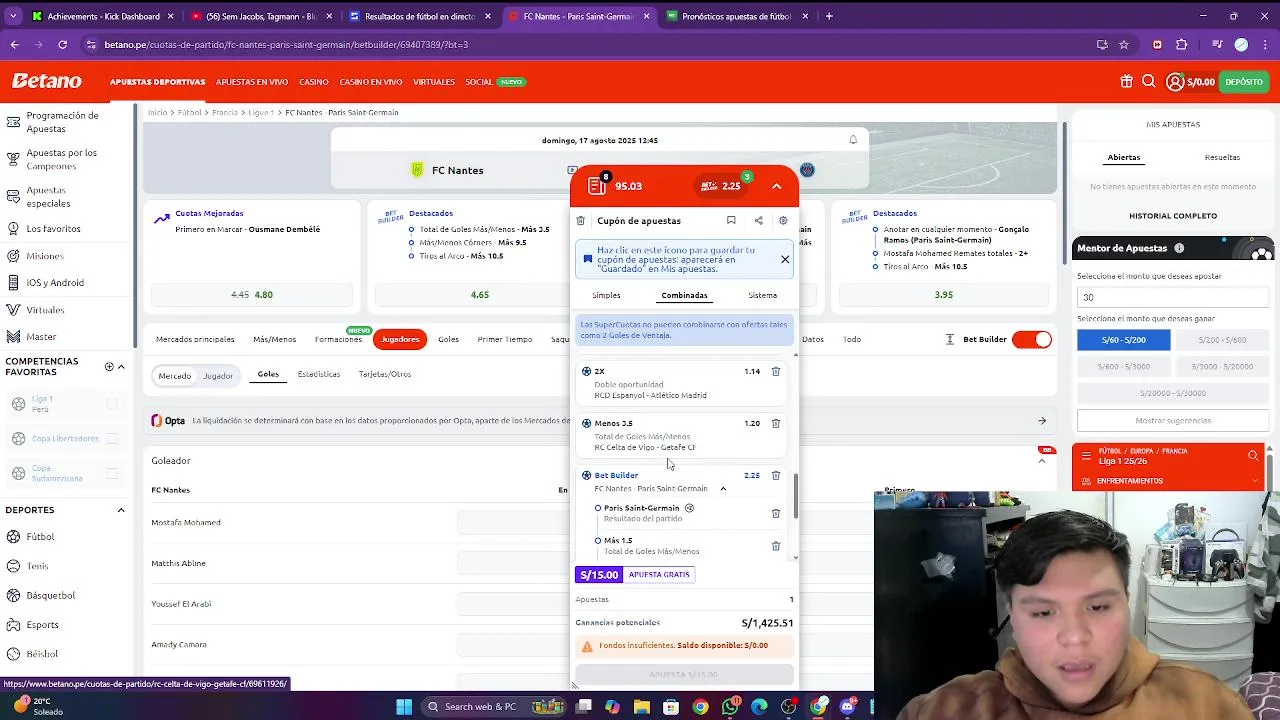Clear bet slip with trash icon beside Cupón
Image resolution: width=1280 pixels, height=720 pixels.
[x=580, y=221]
